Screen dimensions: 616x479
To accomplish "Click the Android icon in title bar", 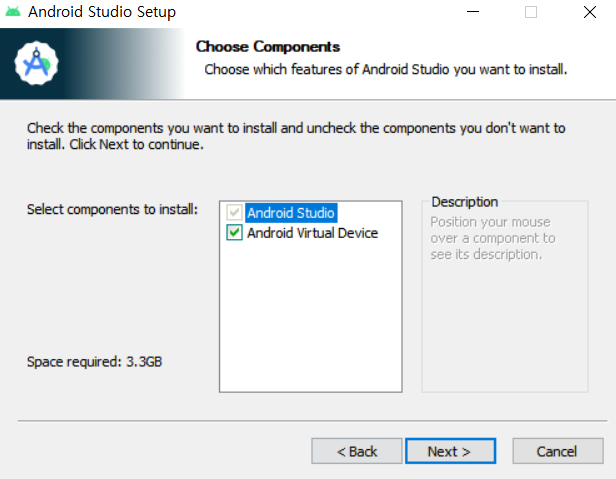I will pyautogui.click(x=13, y=12).
